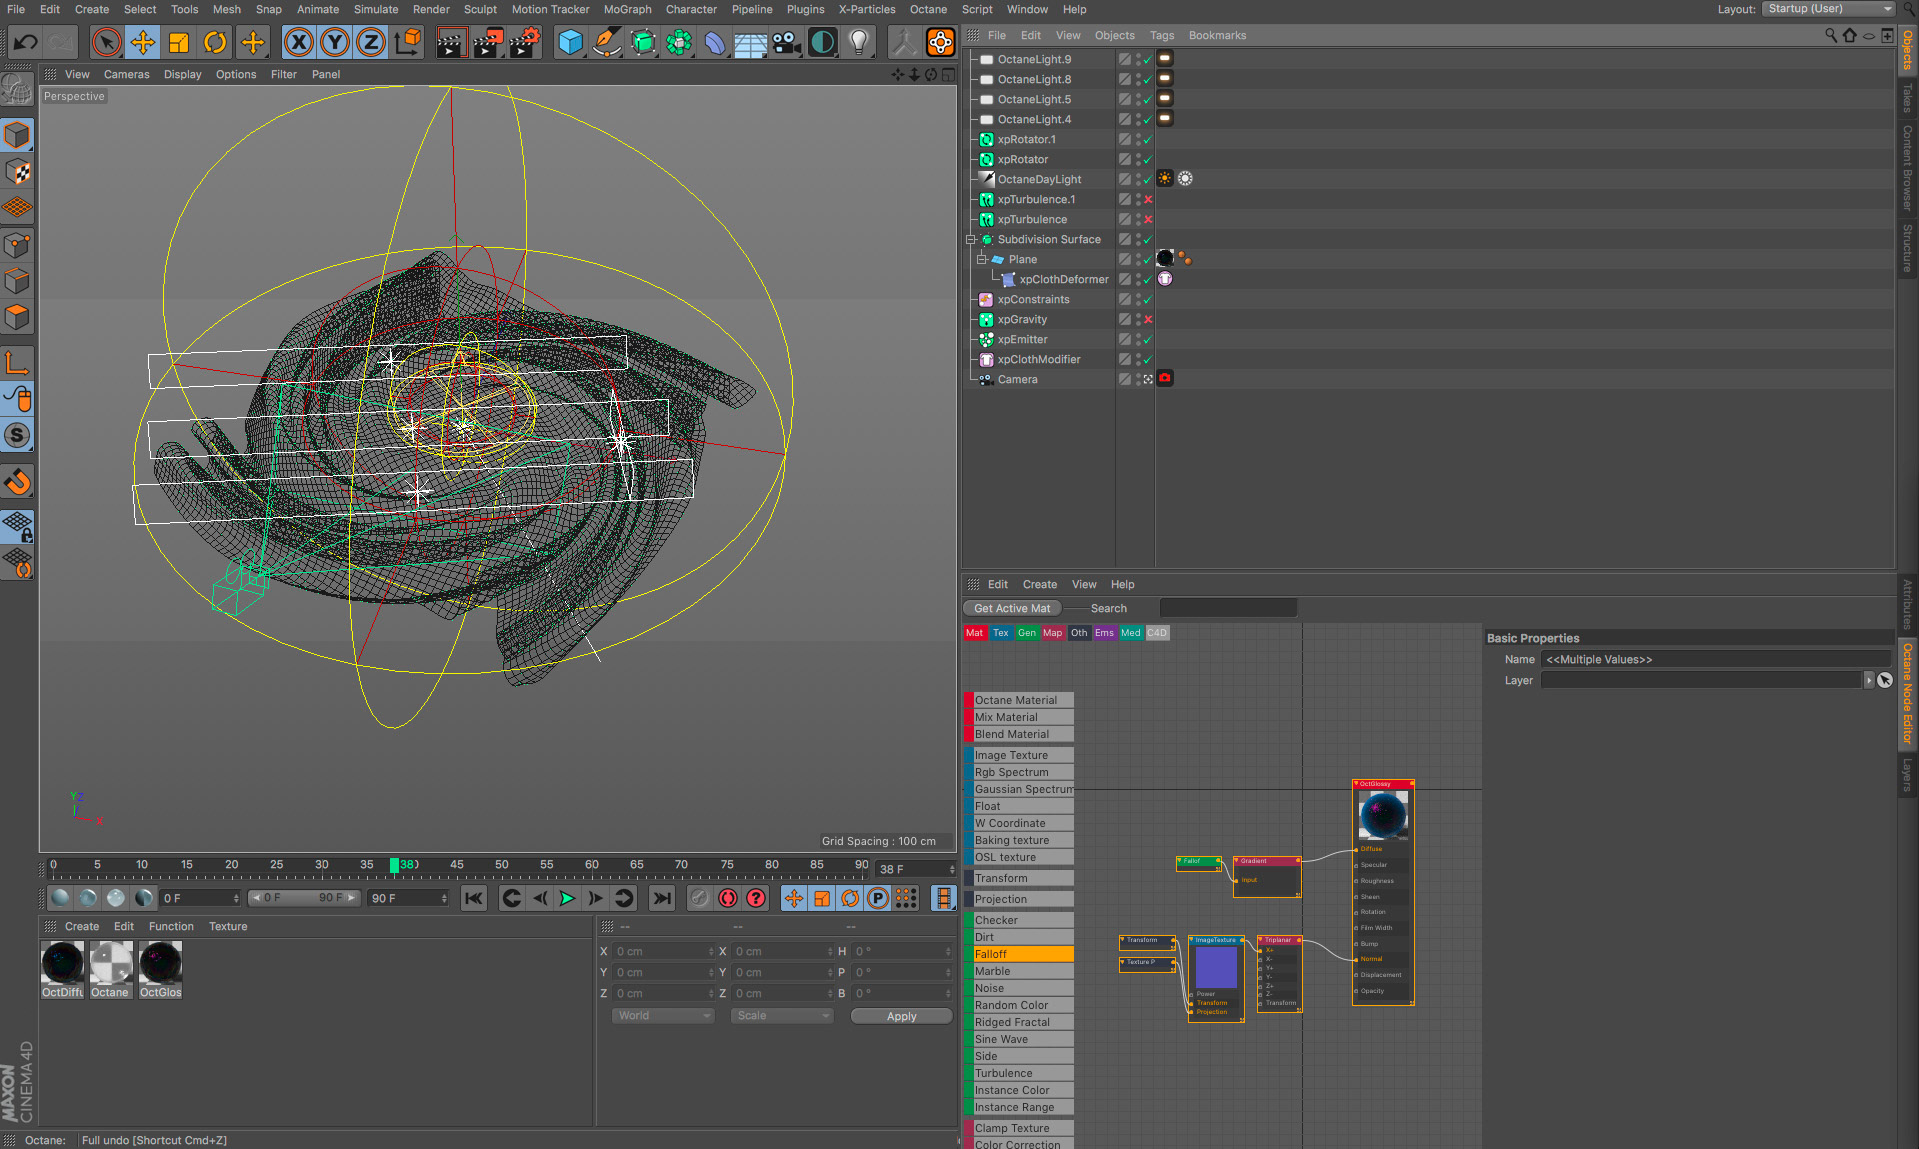This screenshot has width=1919, height=1149.
Task: Add a Falloff node from list
Action: tap(1018, 954)
